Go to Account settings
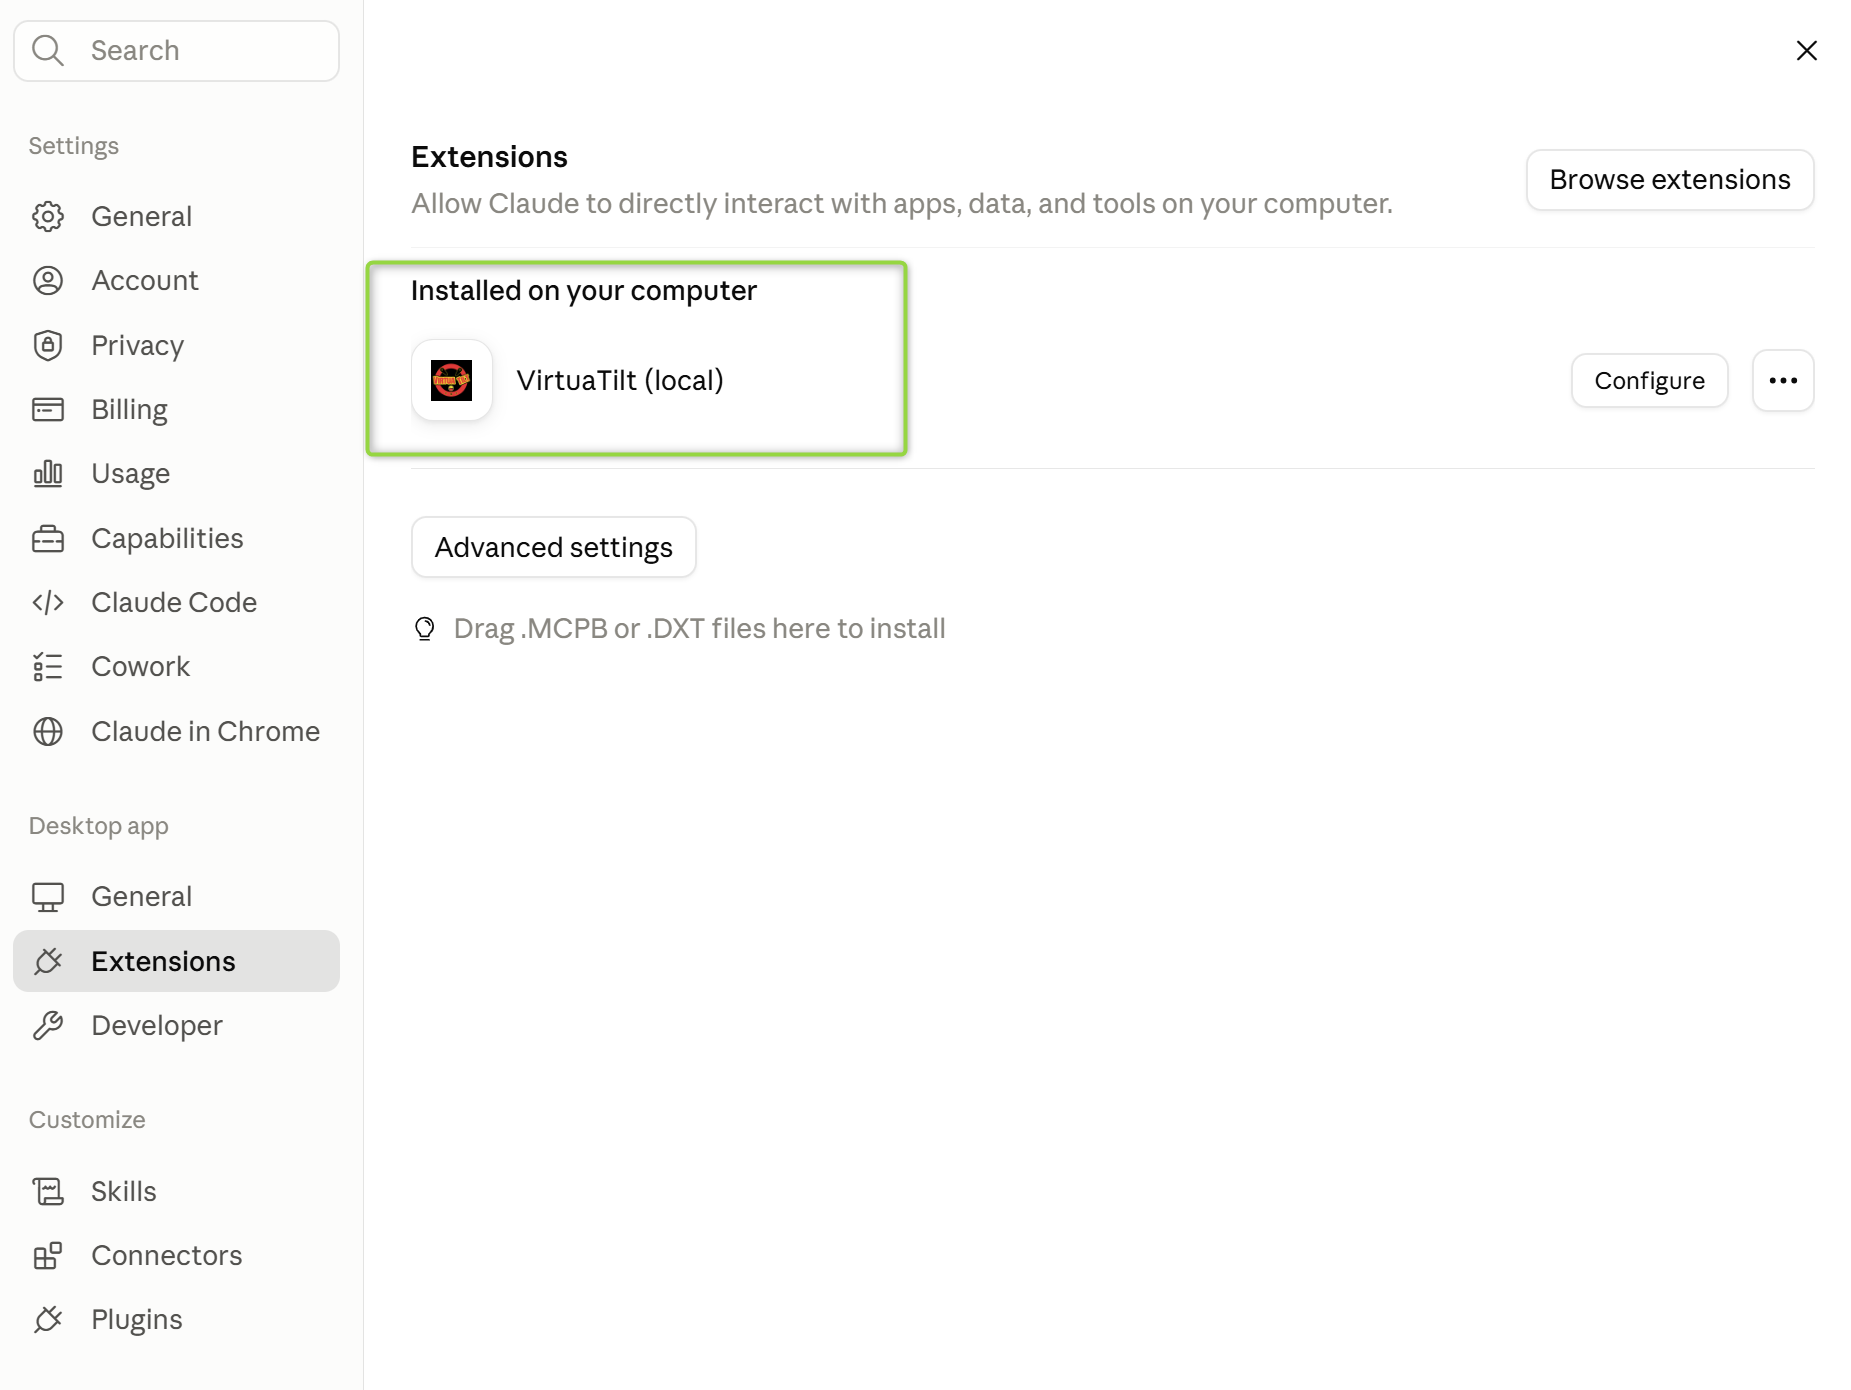Image resolution: width=1851 pixels, height=1390 pixels. point(176,280)
